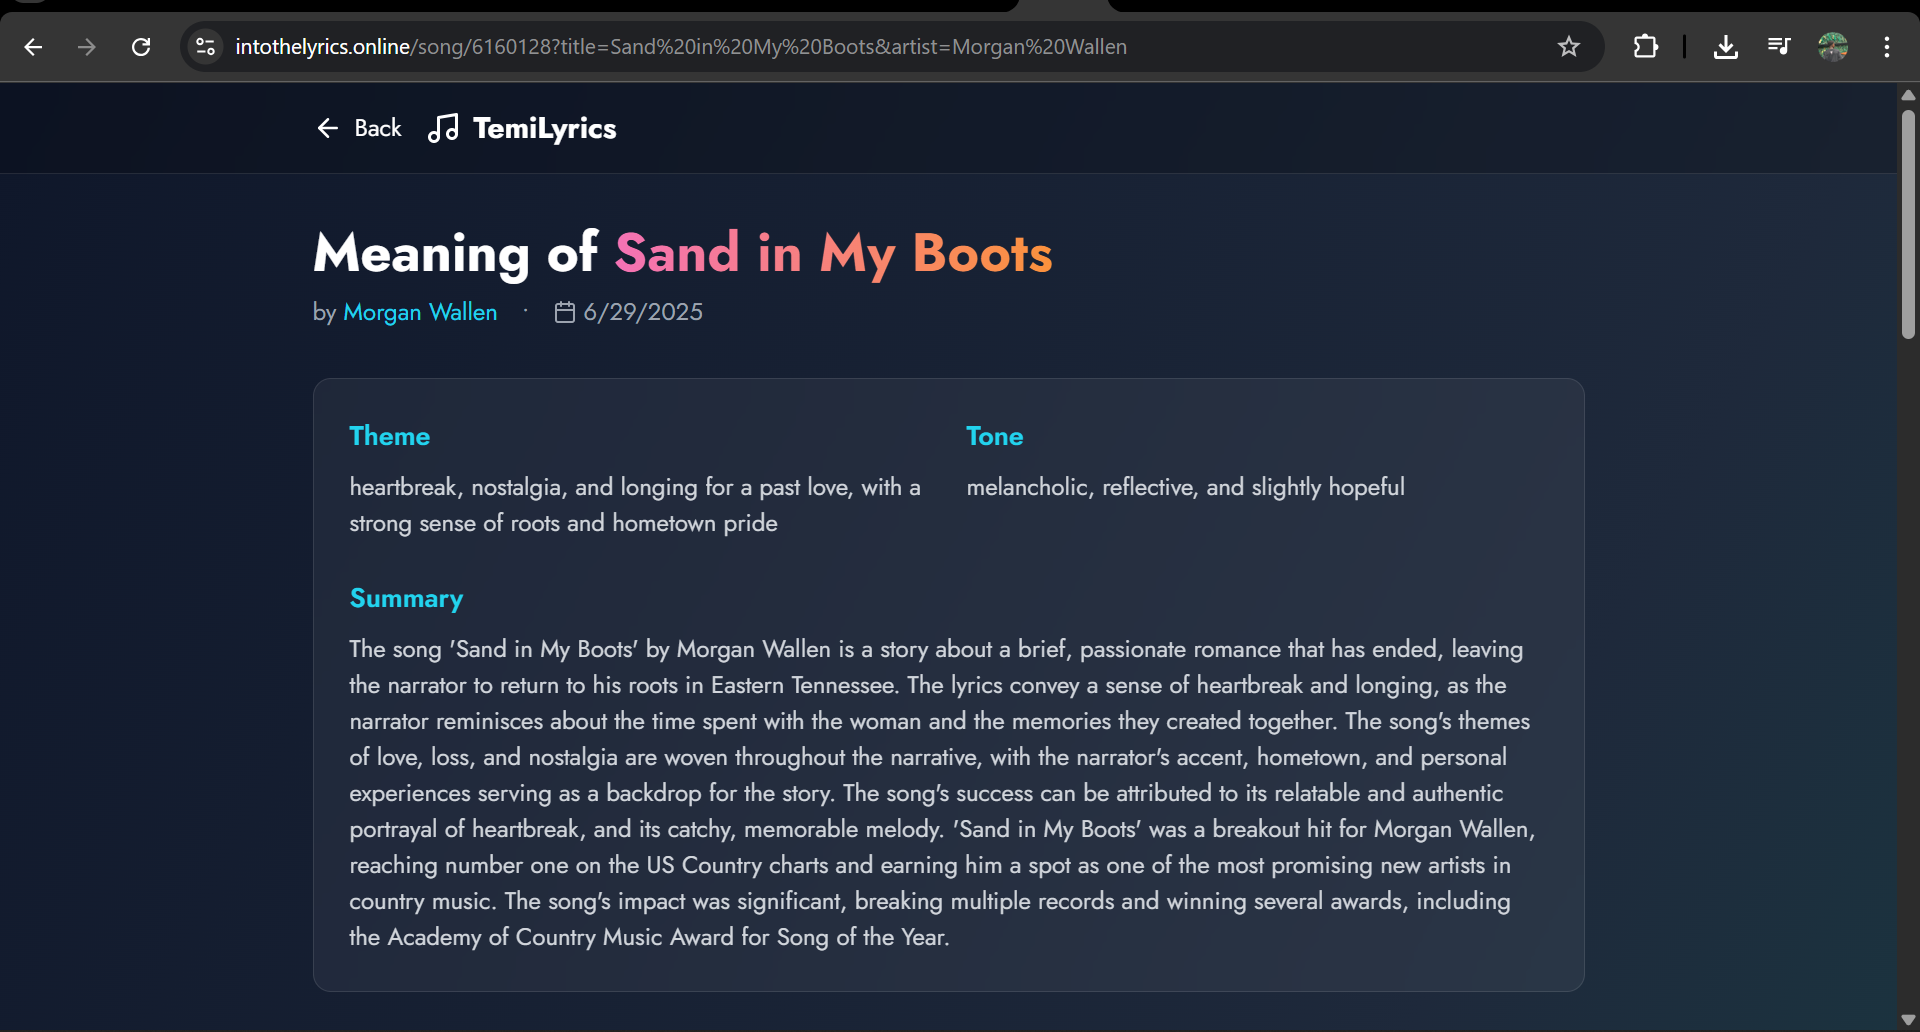1920x1032 pixels.
Task: Click the 'Sand in My Boots' title text
Action: [x=833, y=253]
